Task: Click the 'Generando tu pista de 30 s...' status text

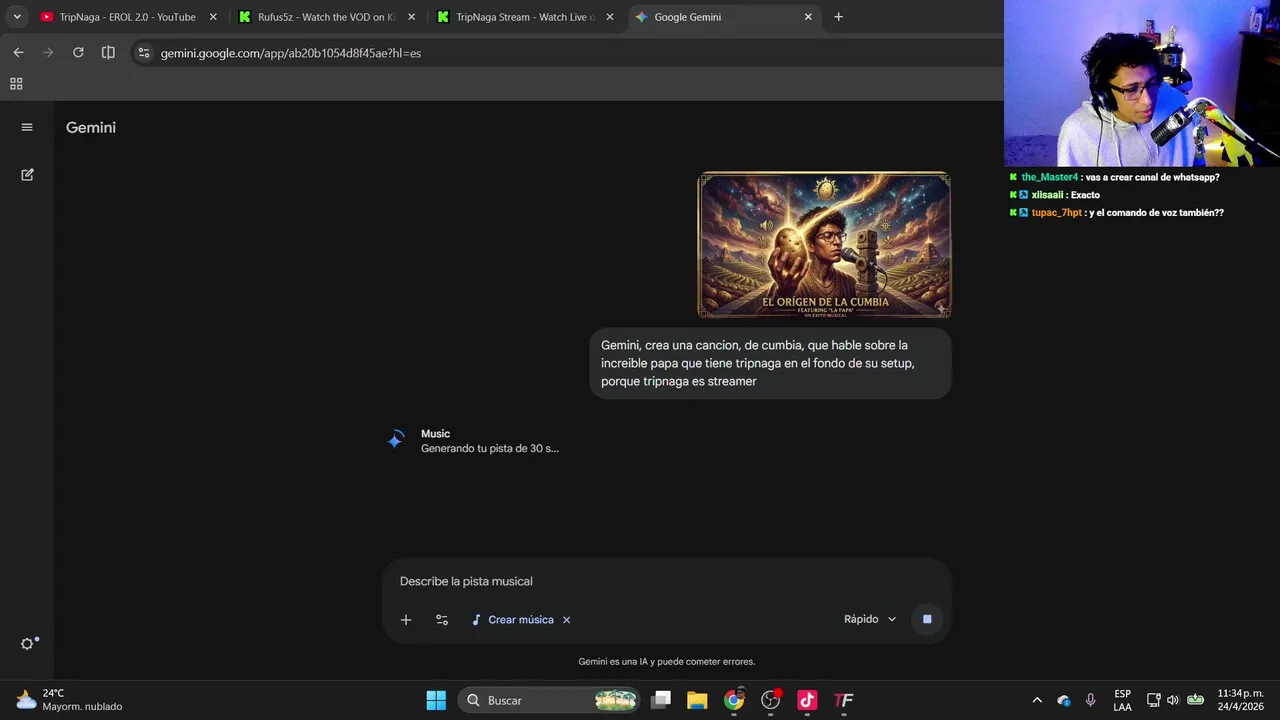Action: [x=490, y=449]
